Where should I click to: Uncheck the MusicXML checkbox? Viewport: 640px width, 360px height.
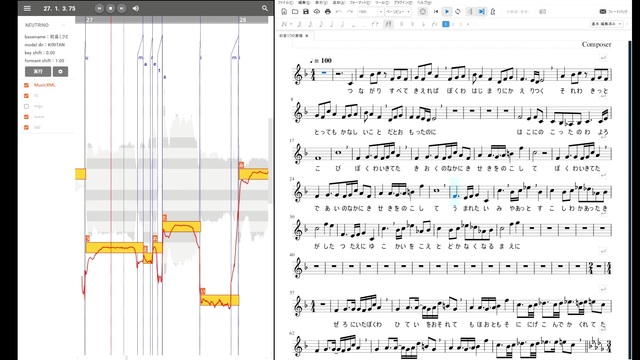coord(27,85)
